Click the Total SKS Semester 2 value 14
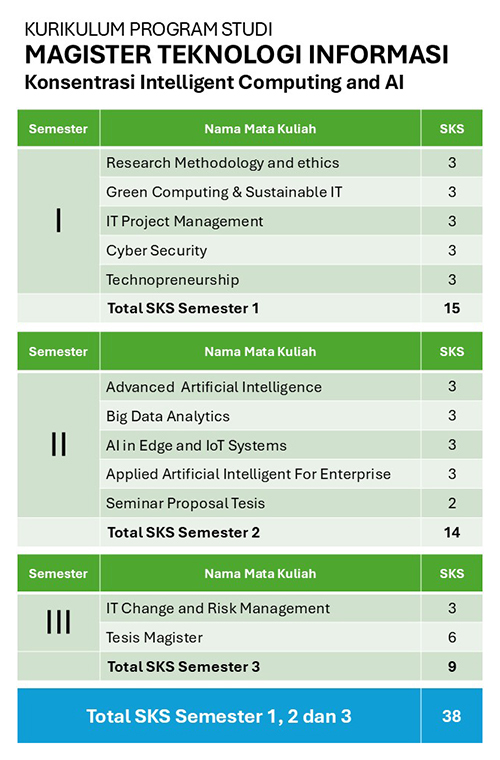 (452, 532)
